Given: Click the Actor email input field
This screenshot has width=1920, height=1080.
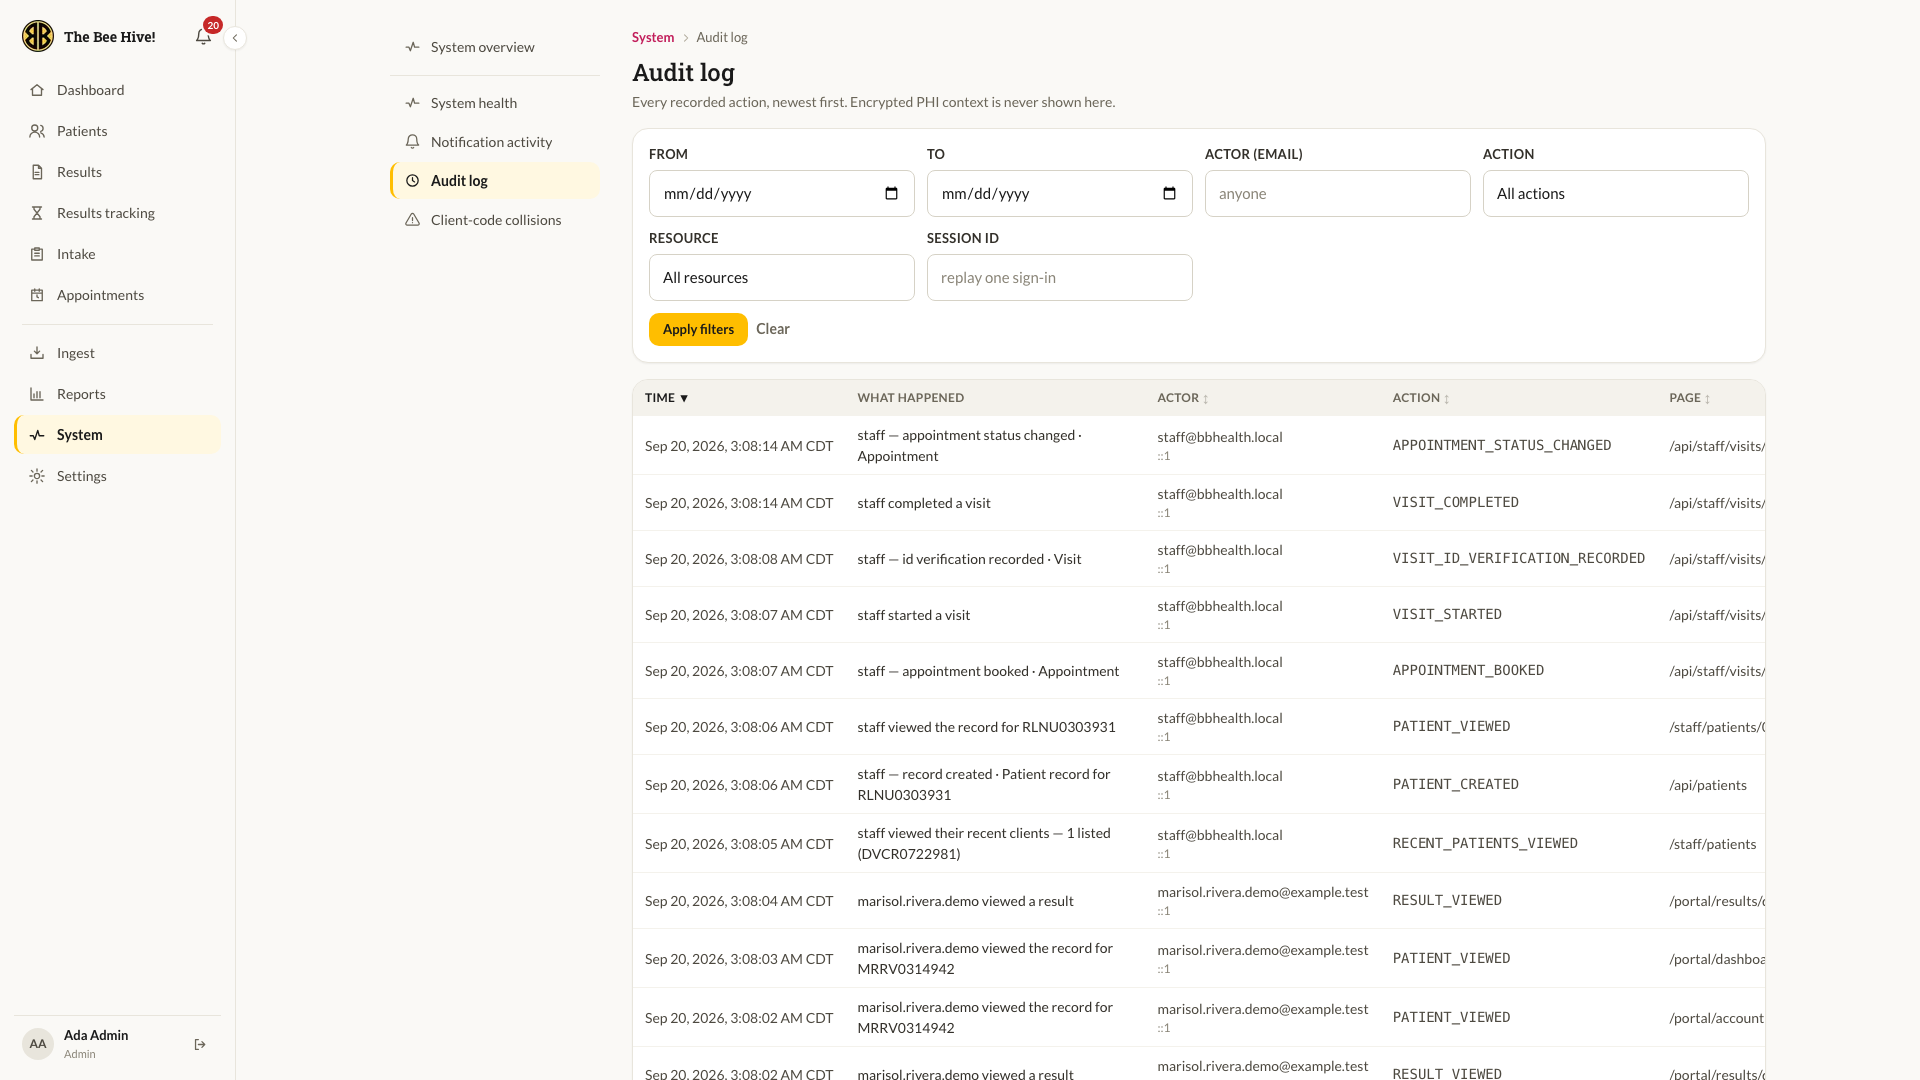Looking at the screenshot, I should point(1337,194).
